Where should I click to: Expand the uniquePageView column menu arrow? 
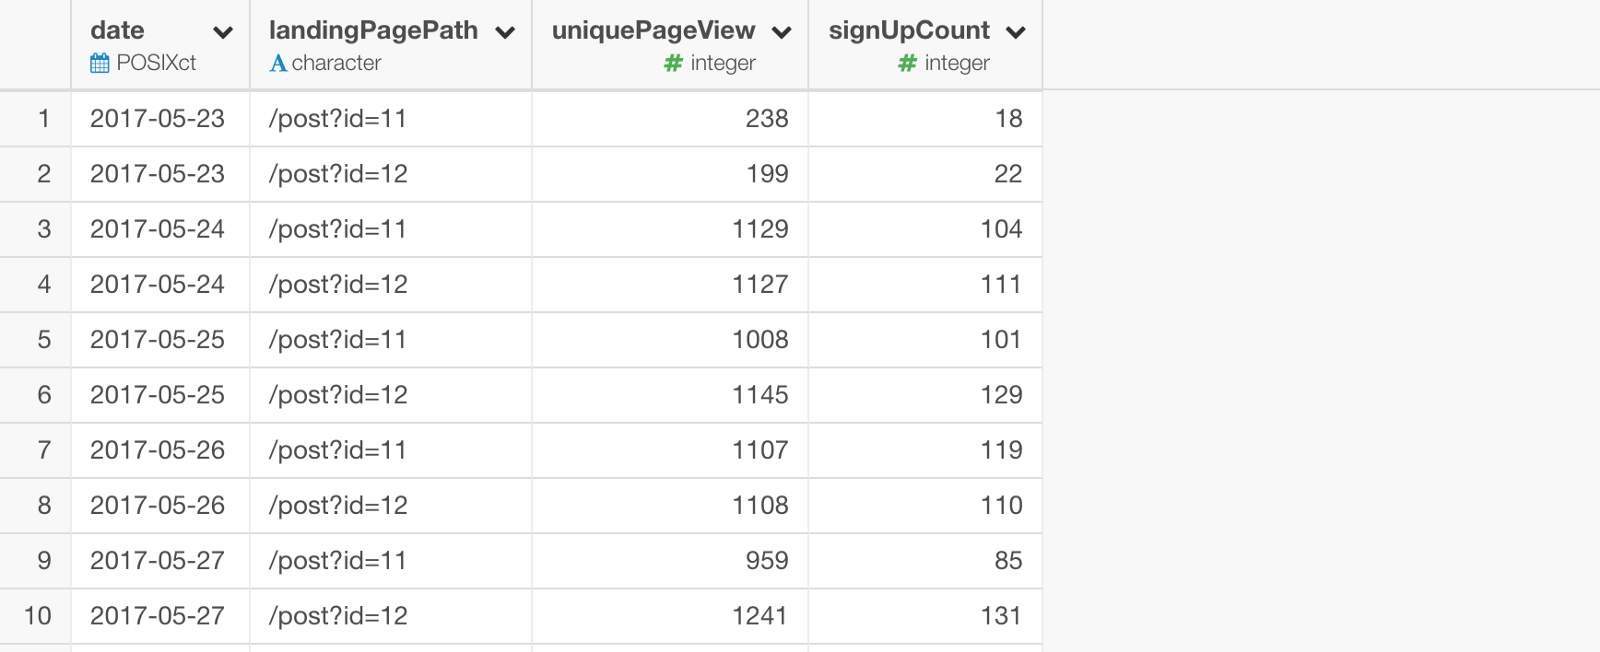pos(782,32)
